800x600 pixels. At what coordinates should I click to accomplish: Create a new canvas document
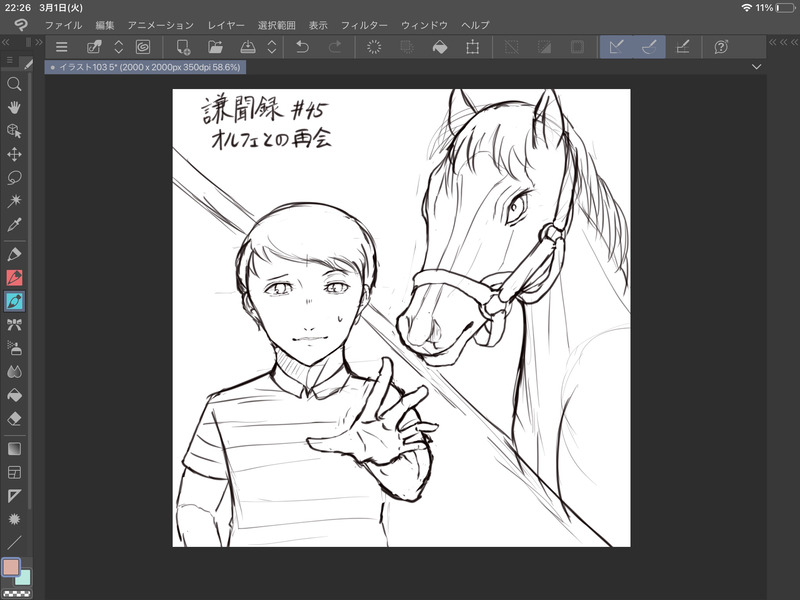click(x=183, y=47)
